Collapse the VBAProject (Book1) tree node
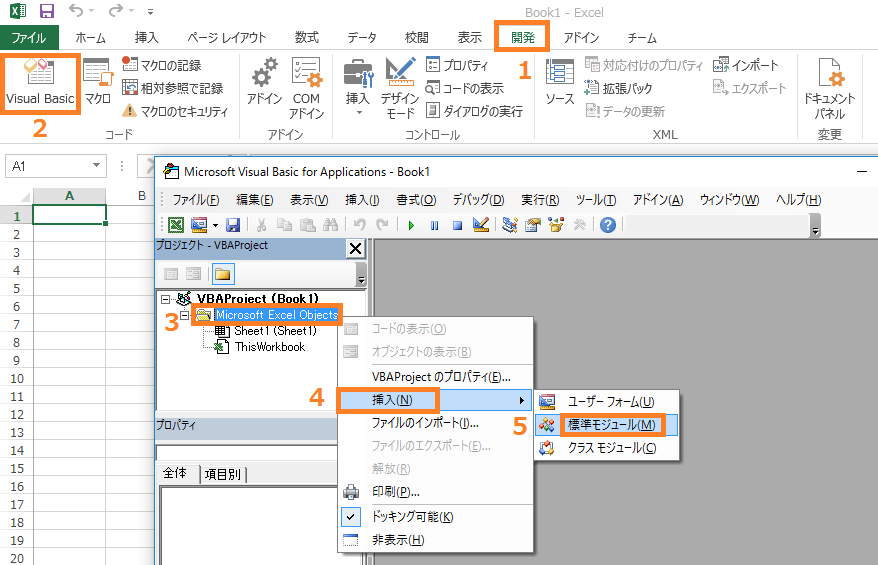 tap(166, 298)
